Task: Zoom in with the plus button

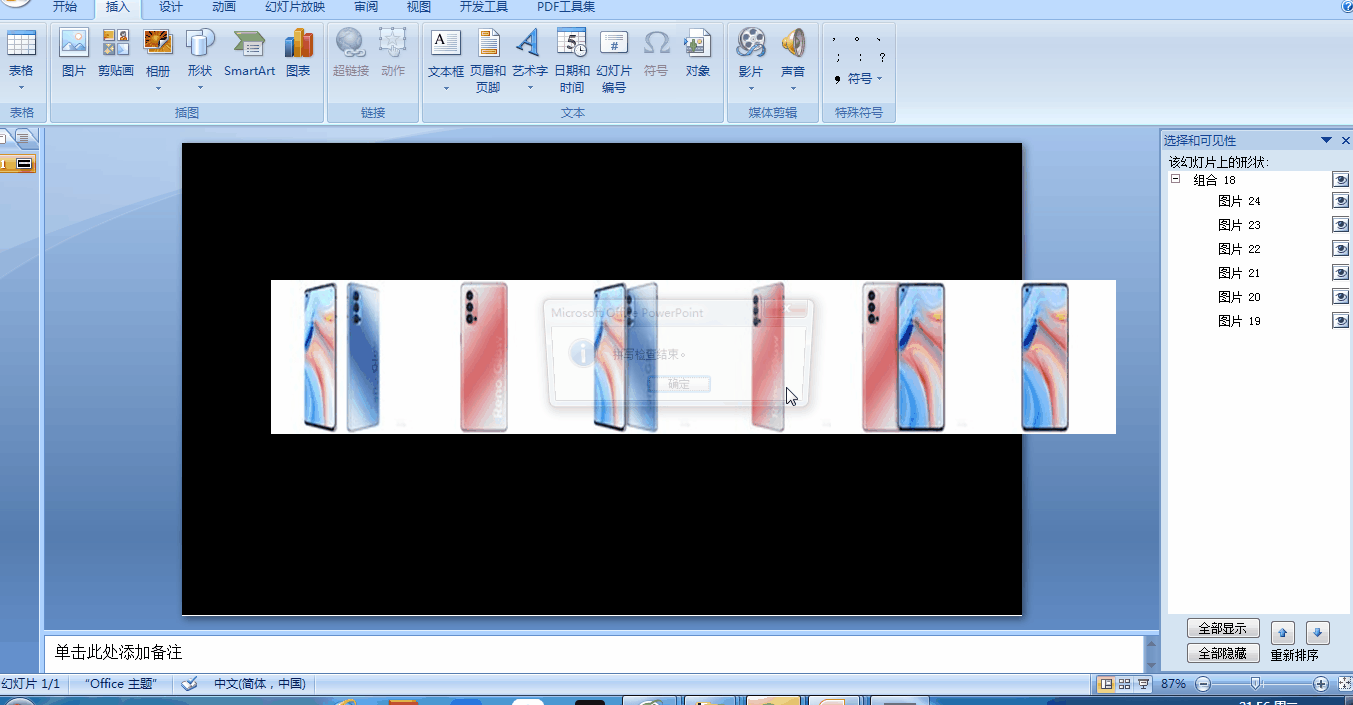Action: (1321, 684)
